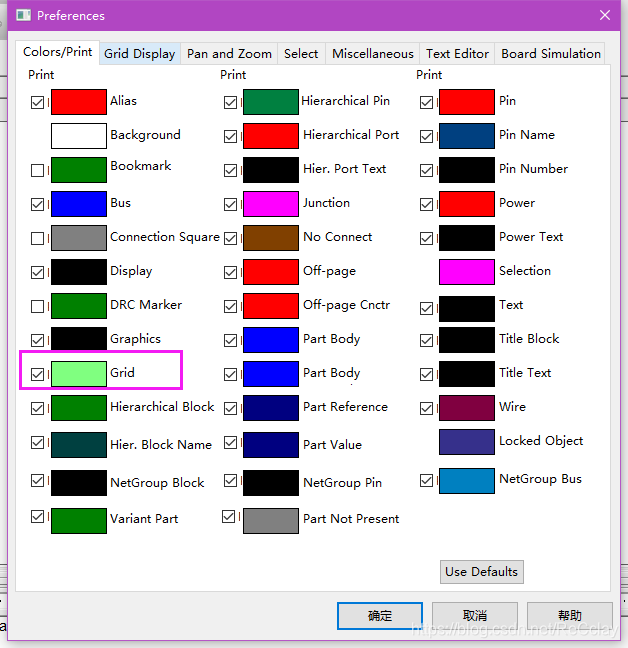Viewport: 628px width, 648px height.
Task: Cancel with the 取消 button
Action: pos(475,616)
